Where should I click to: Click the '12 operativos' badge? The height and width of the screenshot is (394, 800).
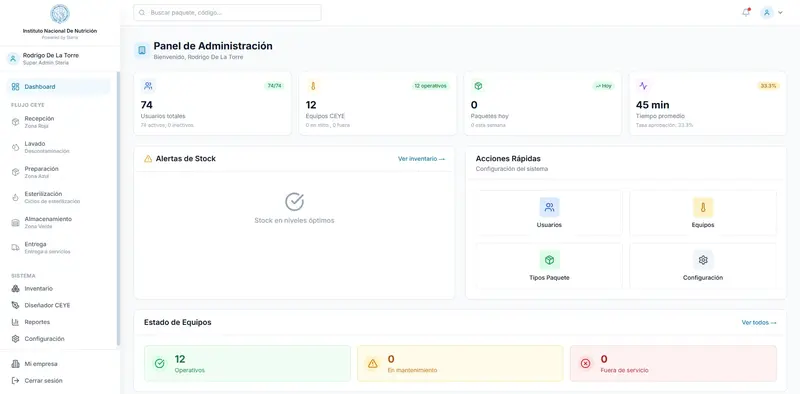click(x=431, y=86)
